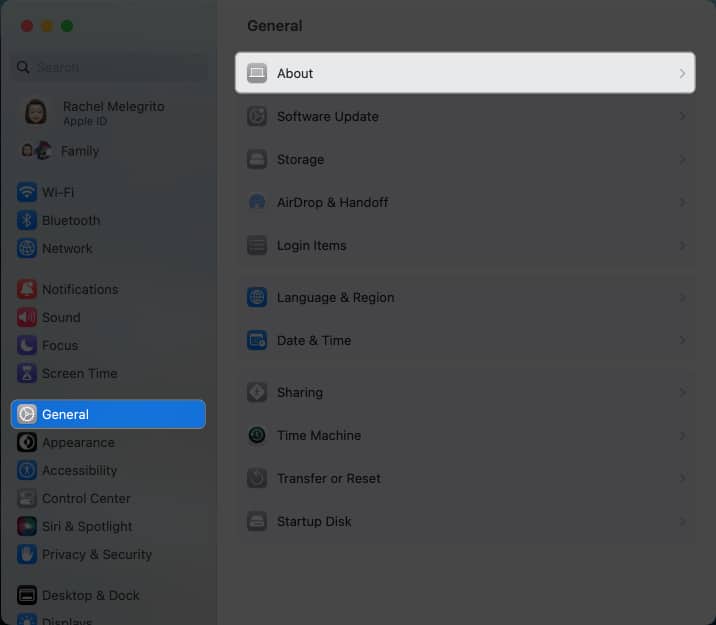Select Appearance label in the sidebar
The height and width of the screenshot is (625, 716).
coord(79,442)
